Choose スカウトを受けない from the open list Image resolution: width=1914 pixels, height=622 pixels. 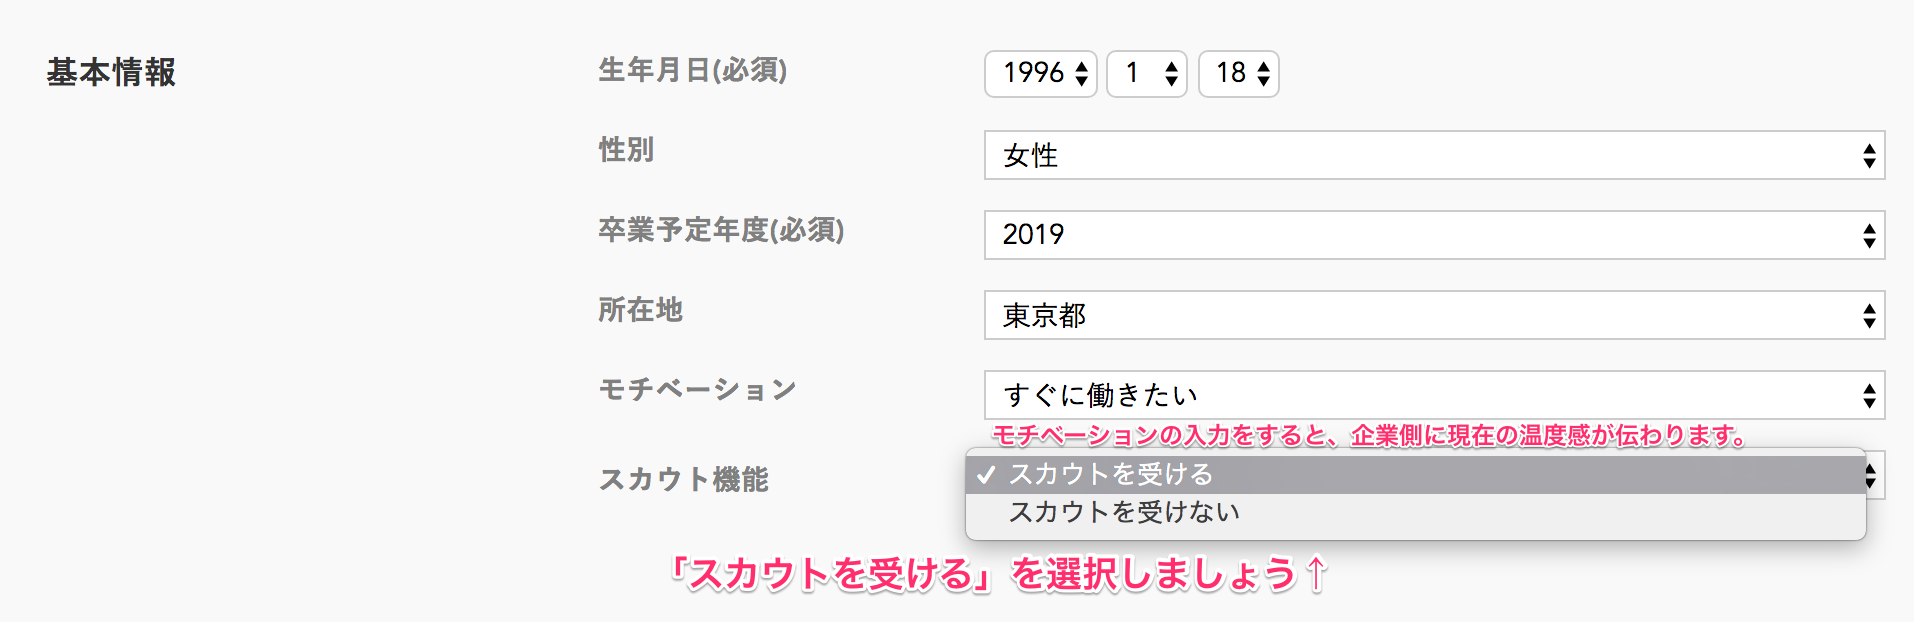click(1124, 512)
